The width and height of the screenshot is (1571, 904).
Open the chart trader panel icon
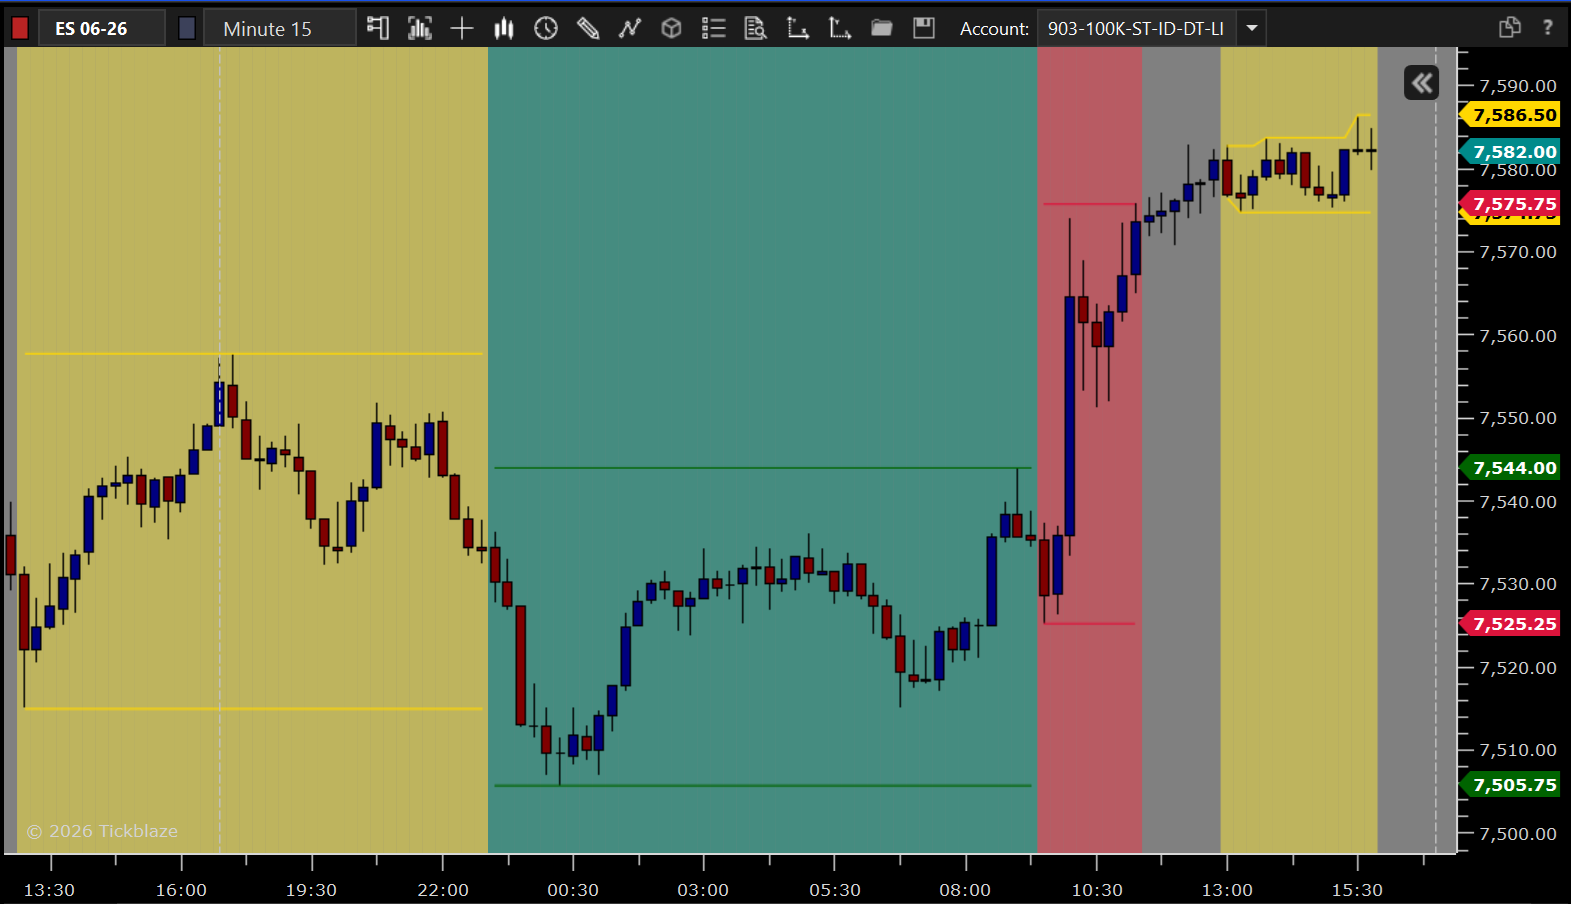(377, 28)
